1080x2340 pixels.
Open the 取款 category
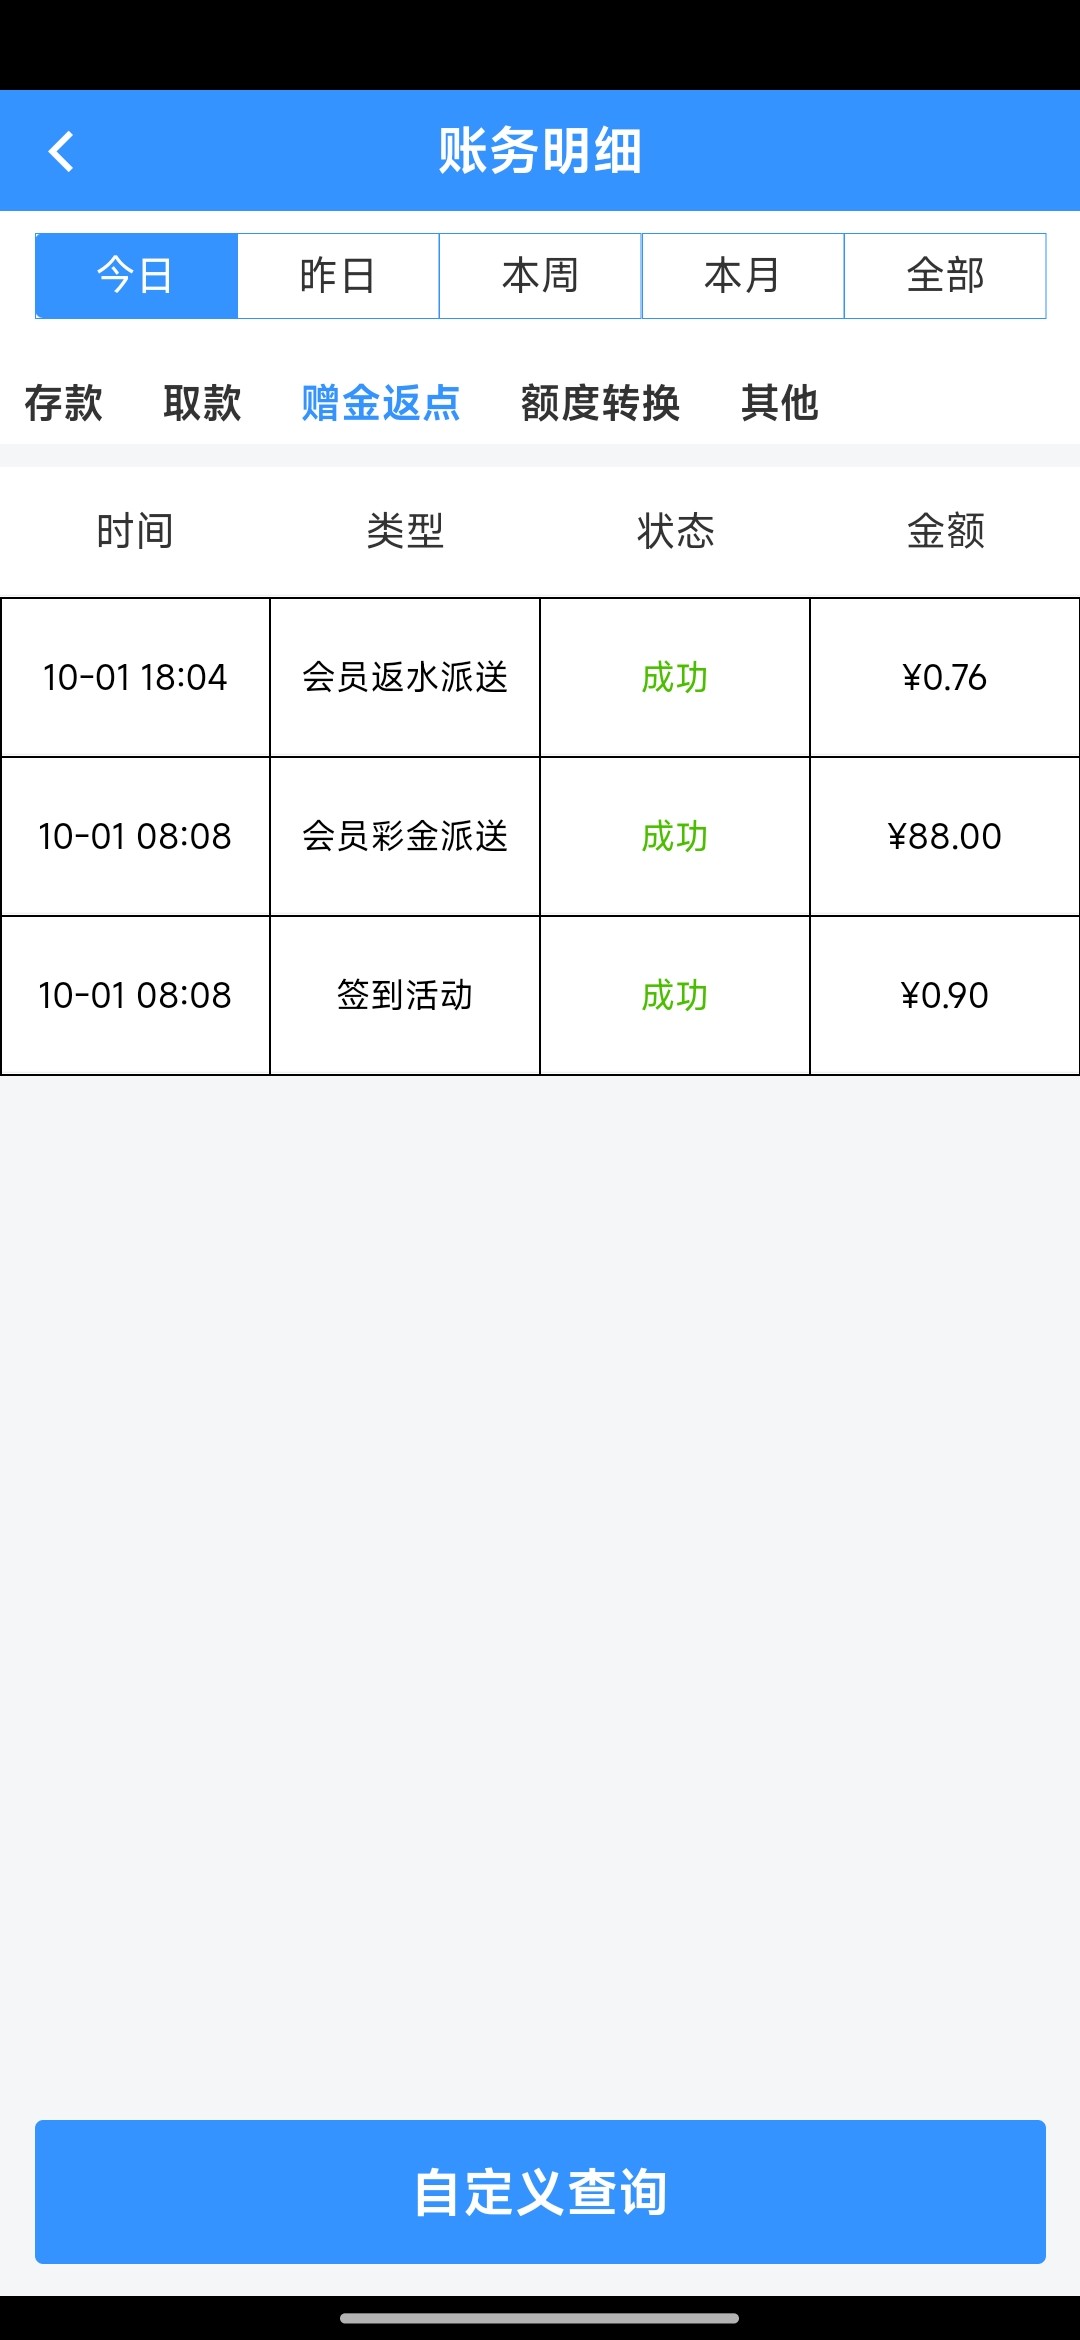[202, 403]
